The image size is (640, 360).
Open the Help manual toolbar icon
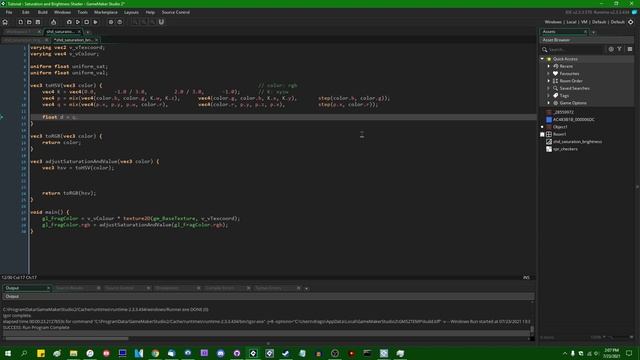pyautogui.click(x=120, y=22)
